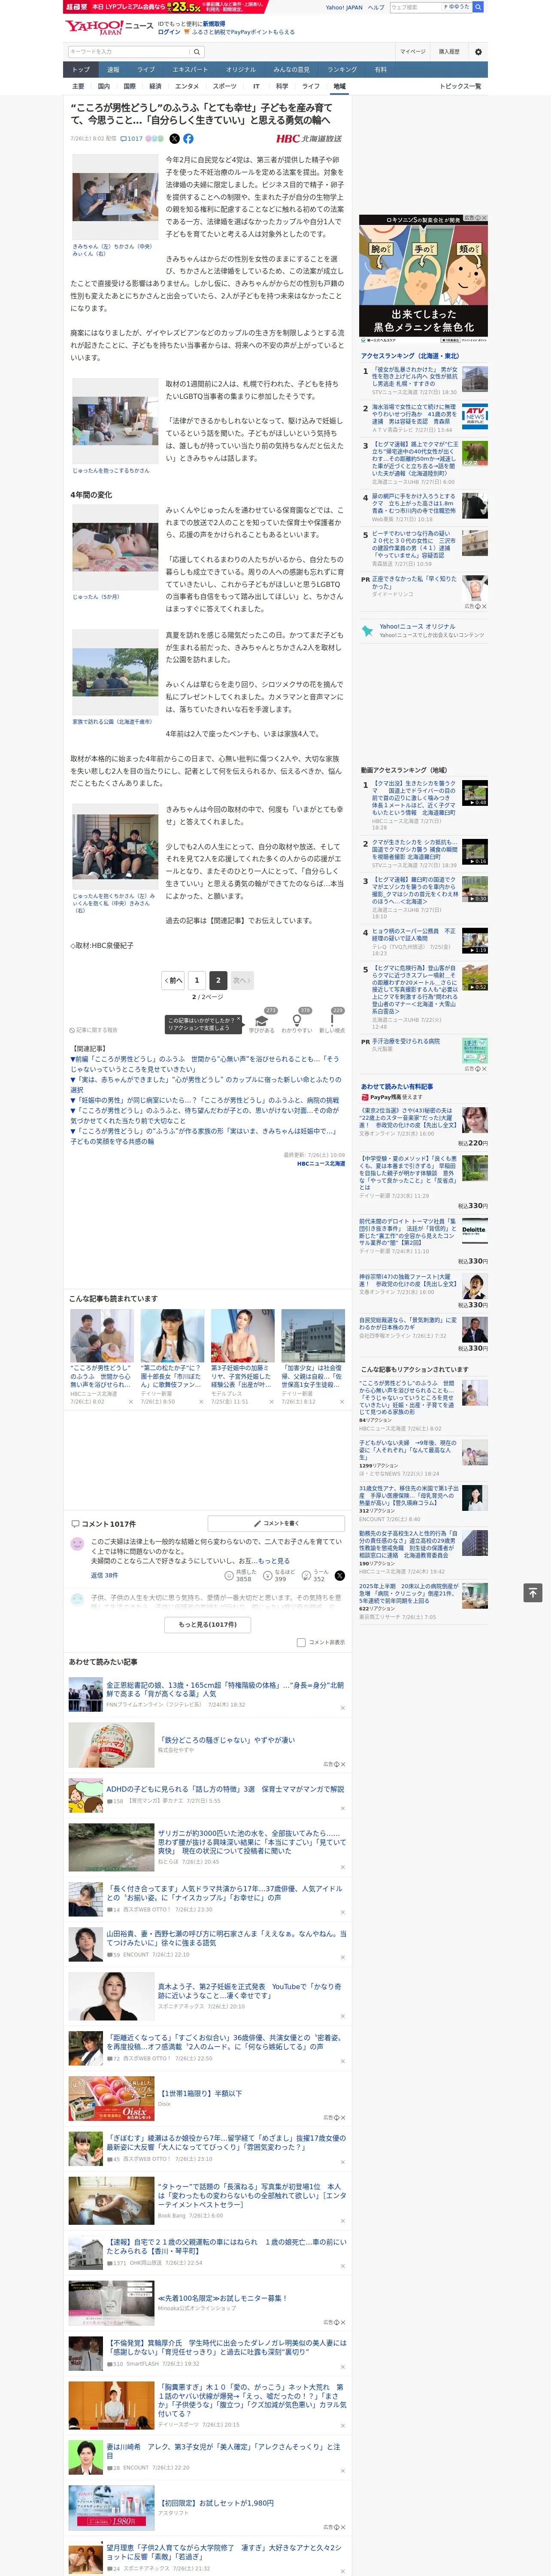551x2576 pixels.
Task: React with わかりやすい lightbulb icon
Action: point(296,1020)
